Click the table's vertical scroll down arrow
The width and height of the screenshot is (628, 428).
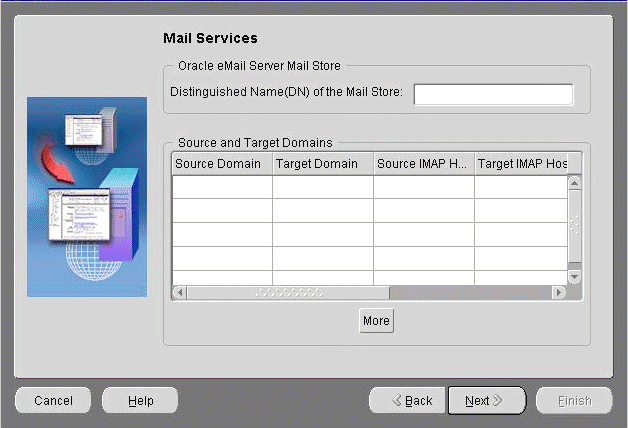tap(574, 277)
